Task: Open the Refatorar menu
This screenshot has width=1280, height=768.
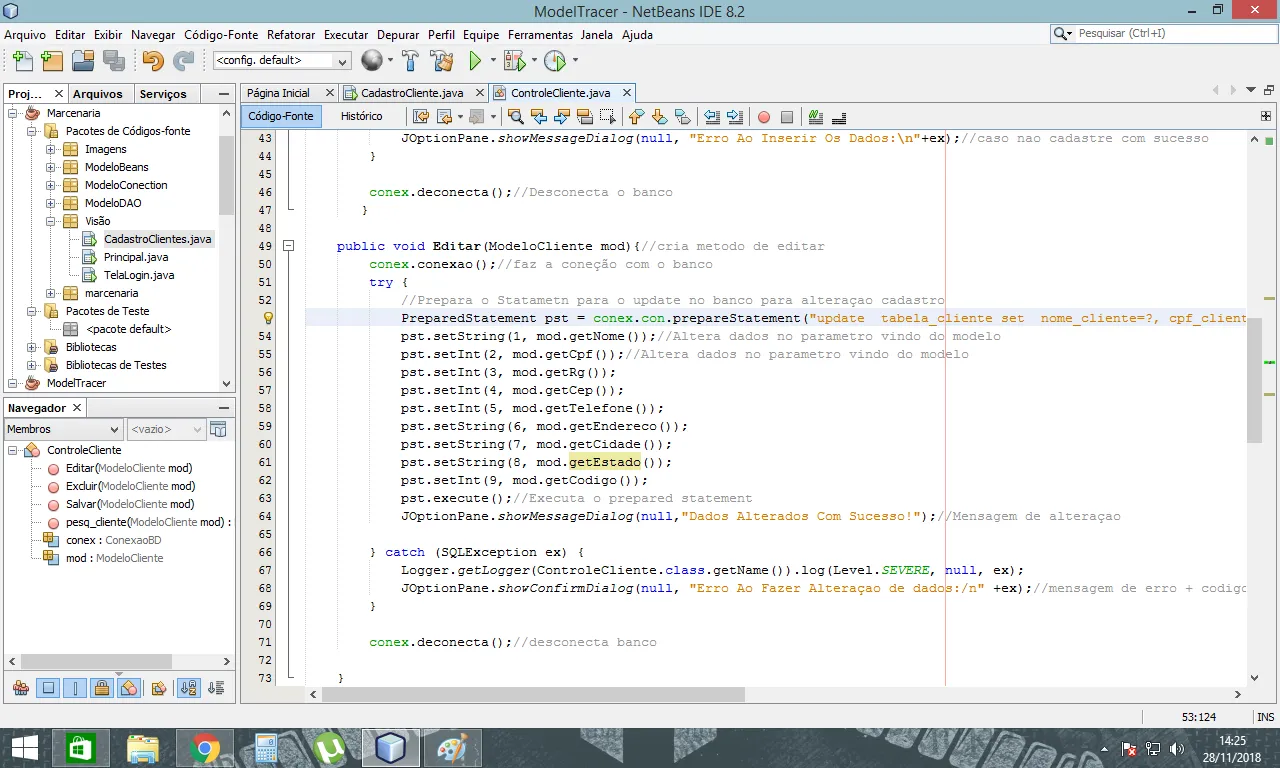Action: (x=292, y=34)
